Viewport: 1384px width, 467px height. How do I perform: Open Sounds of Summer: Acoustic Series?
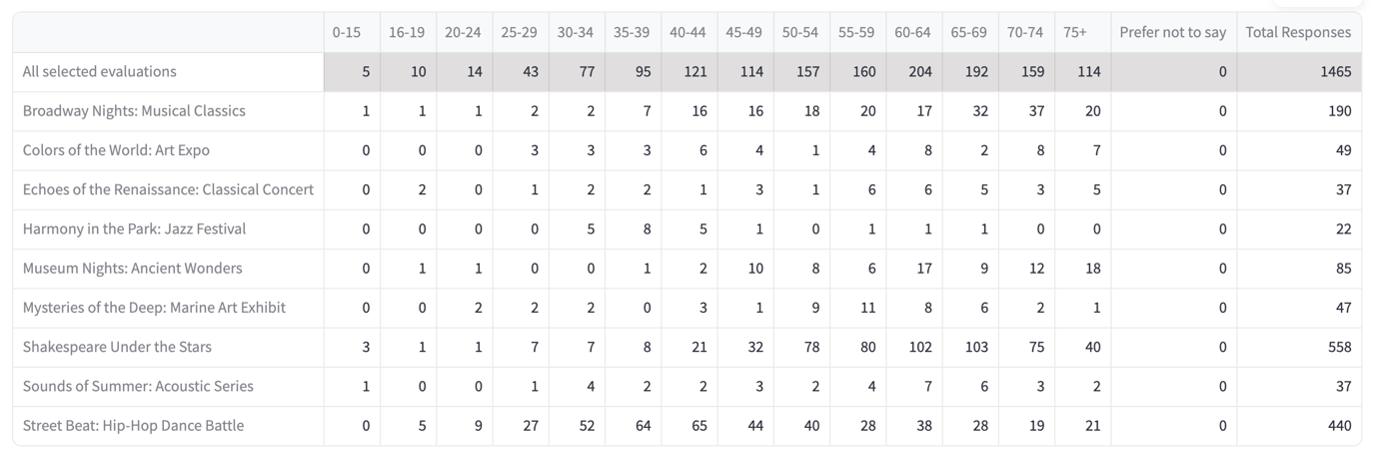[x=138, y=386]
